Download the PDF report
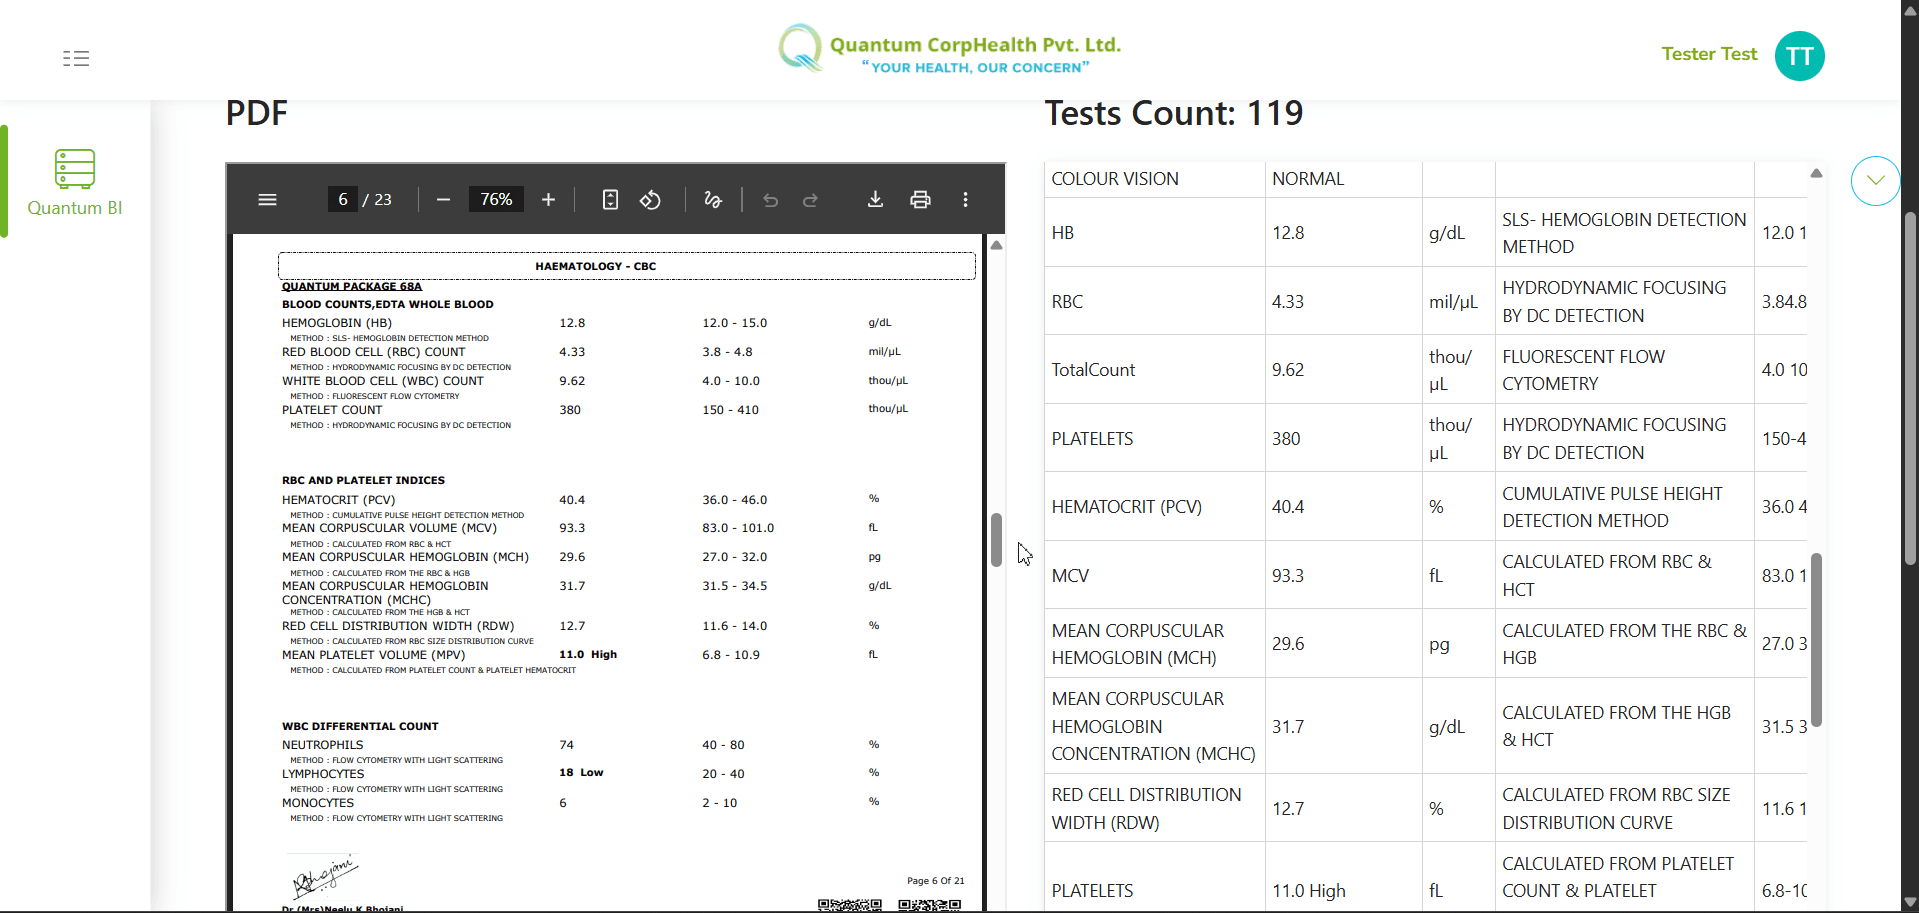Viewport: 1919px width, 913px height. click(x=875, y=199)
